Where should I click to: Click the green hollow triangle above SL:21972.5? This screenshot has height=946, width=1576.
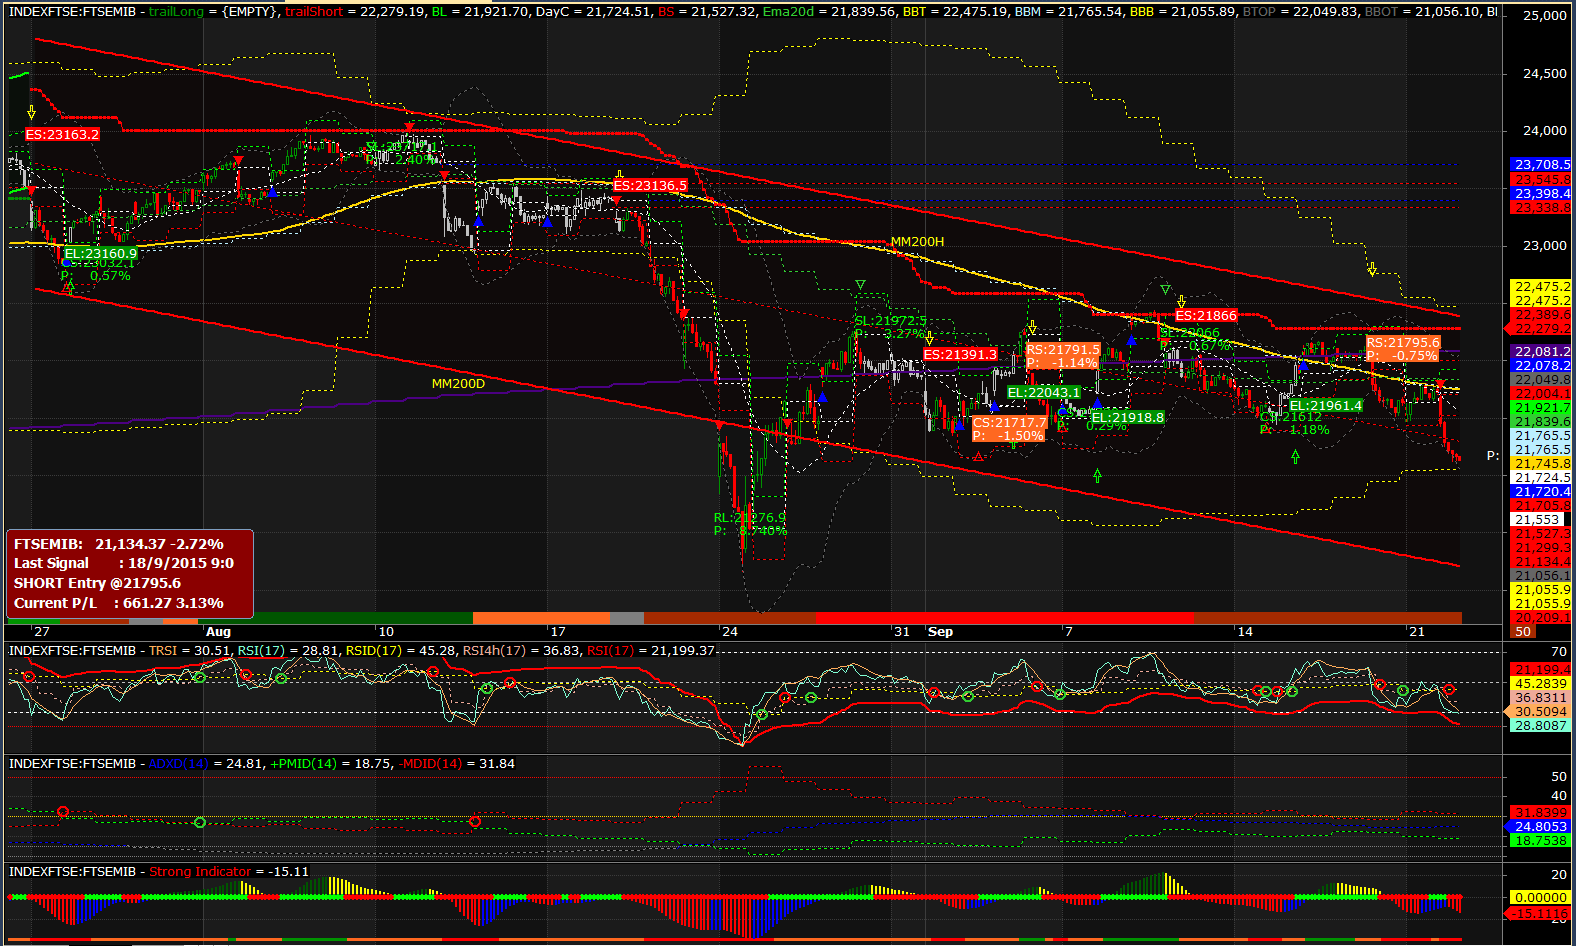coord(860,286)
